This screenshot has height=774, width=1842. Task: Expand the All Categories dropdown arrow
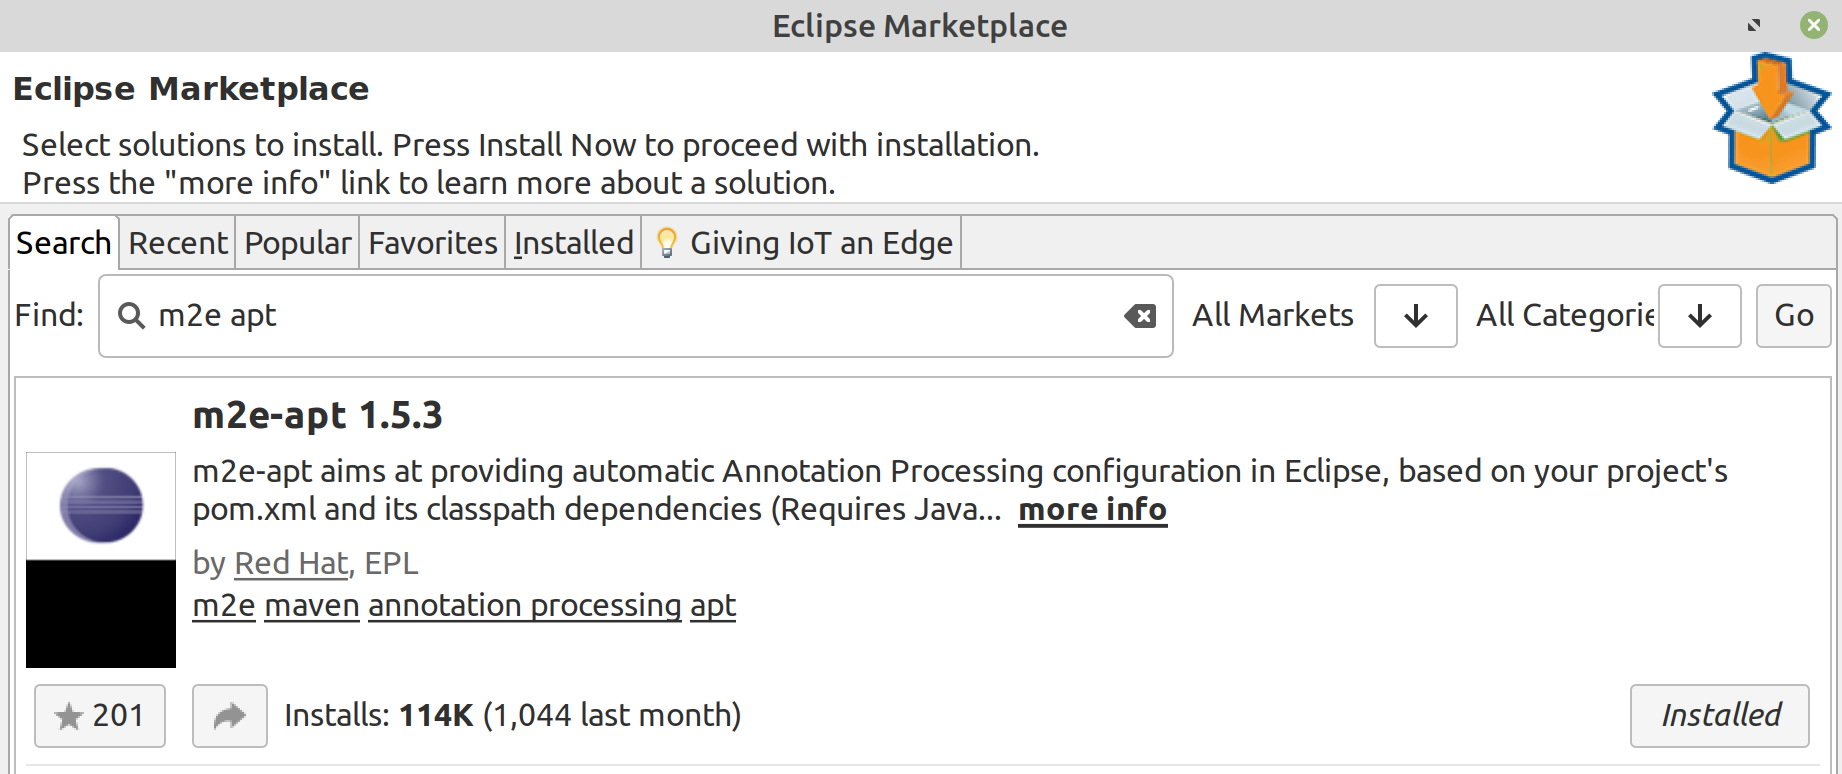point(1700,316)
